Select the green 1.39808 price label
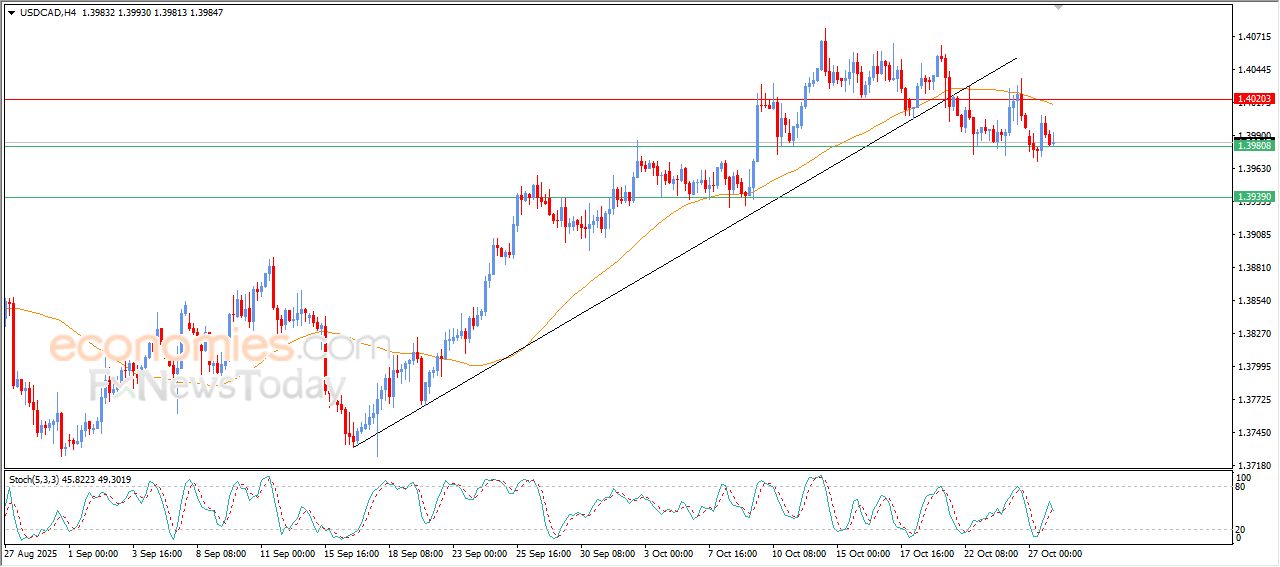Viewport: 1280px width, 567px height. pos(1253,146)
